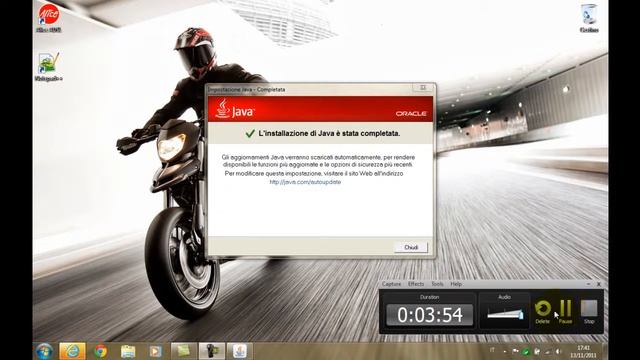Switch to the Java installer taskbar button
Image resolution: width=640 pixels, height=360 pixels.
click(240, 351)
